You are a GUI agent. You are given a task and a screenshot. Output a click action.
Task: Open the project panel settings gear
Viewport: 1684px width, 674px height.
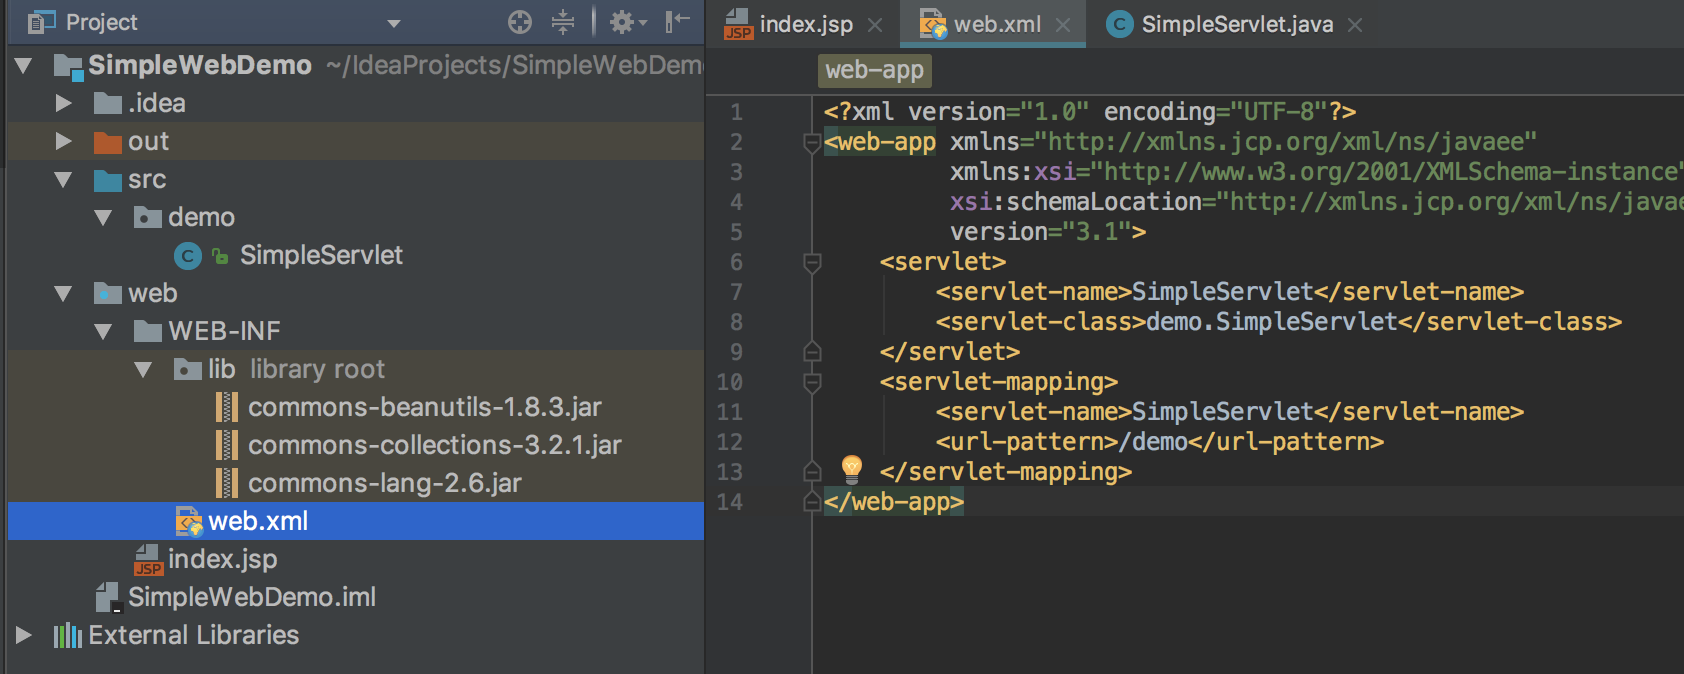click(627, 22)
